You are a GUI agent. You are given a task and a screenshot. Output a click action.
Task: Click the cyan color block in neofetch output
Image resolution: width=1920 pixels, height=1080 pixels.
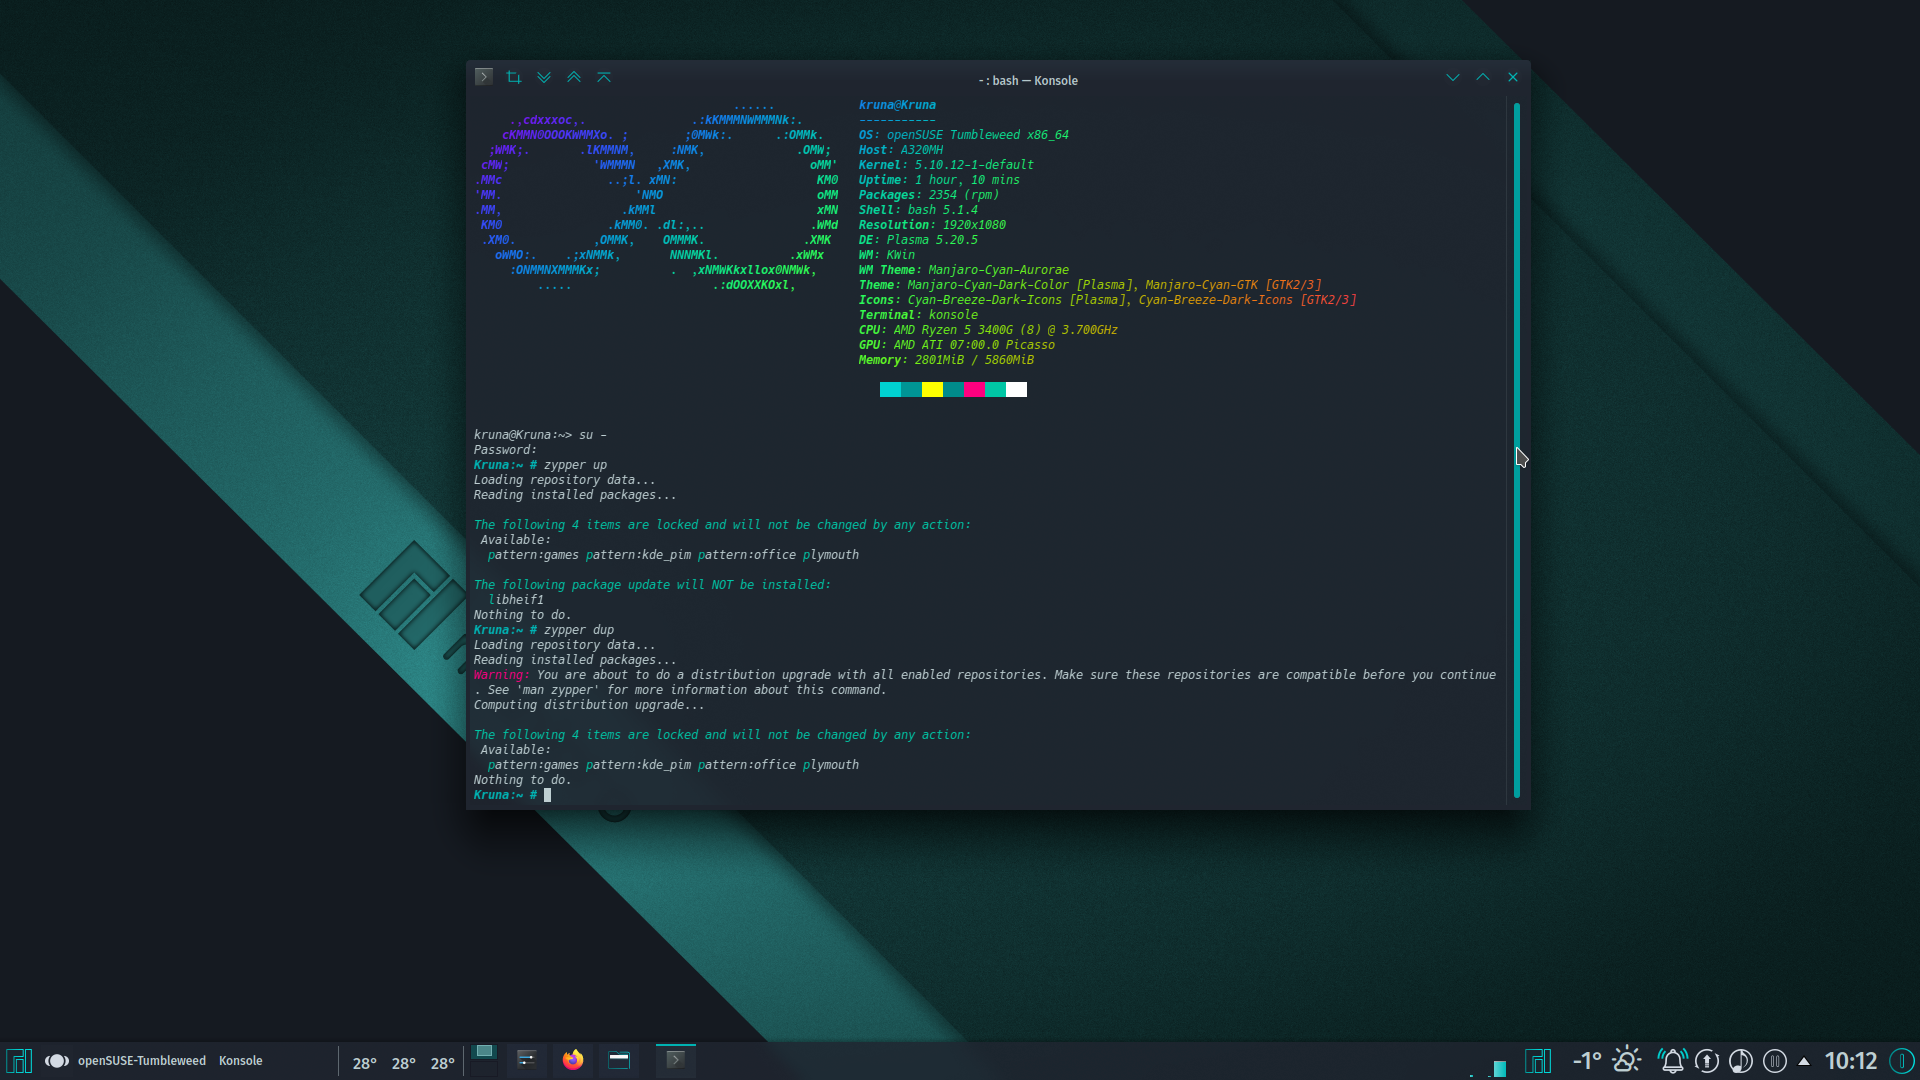[x=890, y=390]
